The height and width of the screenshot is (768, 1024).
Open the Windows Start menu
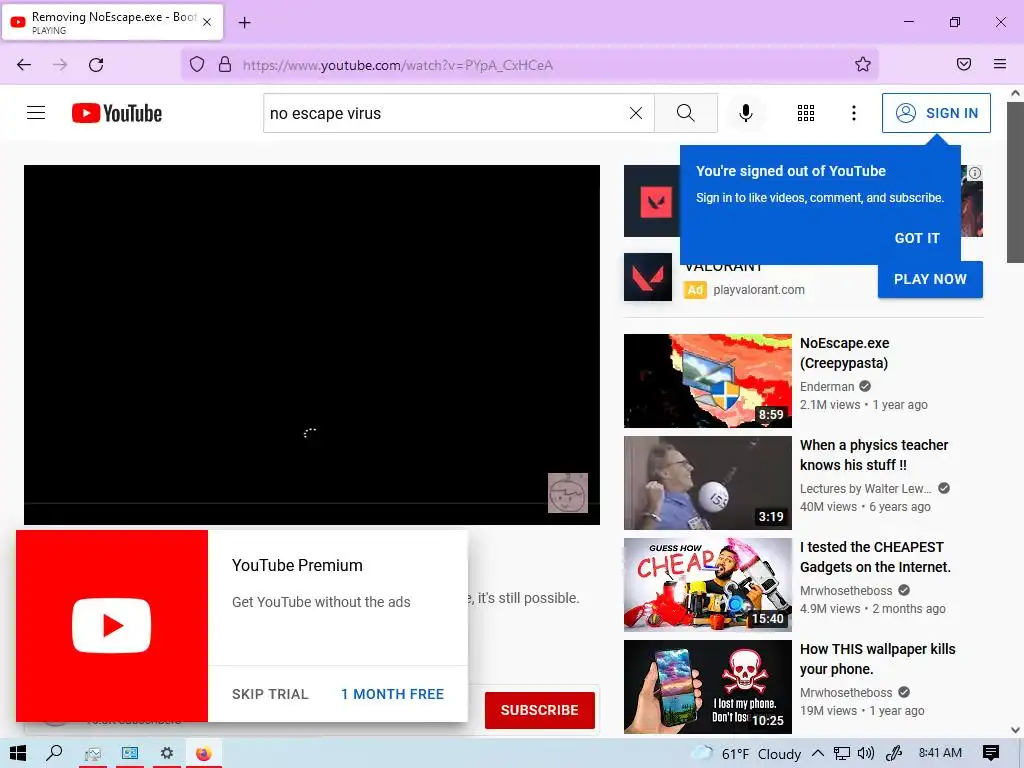click(x=18, y=754)
